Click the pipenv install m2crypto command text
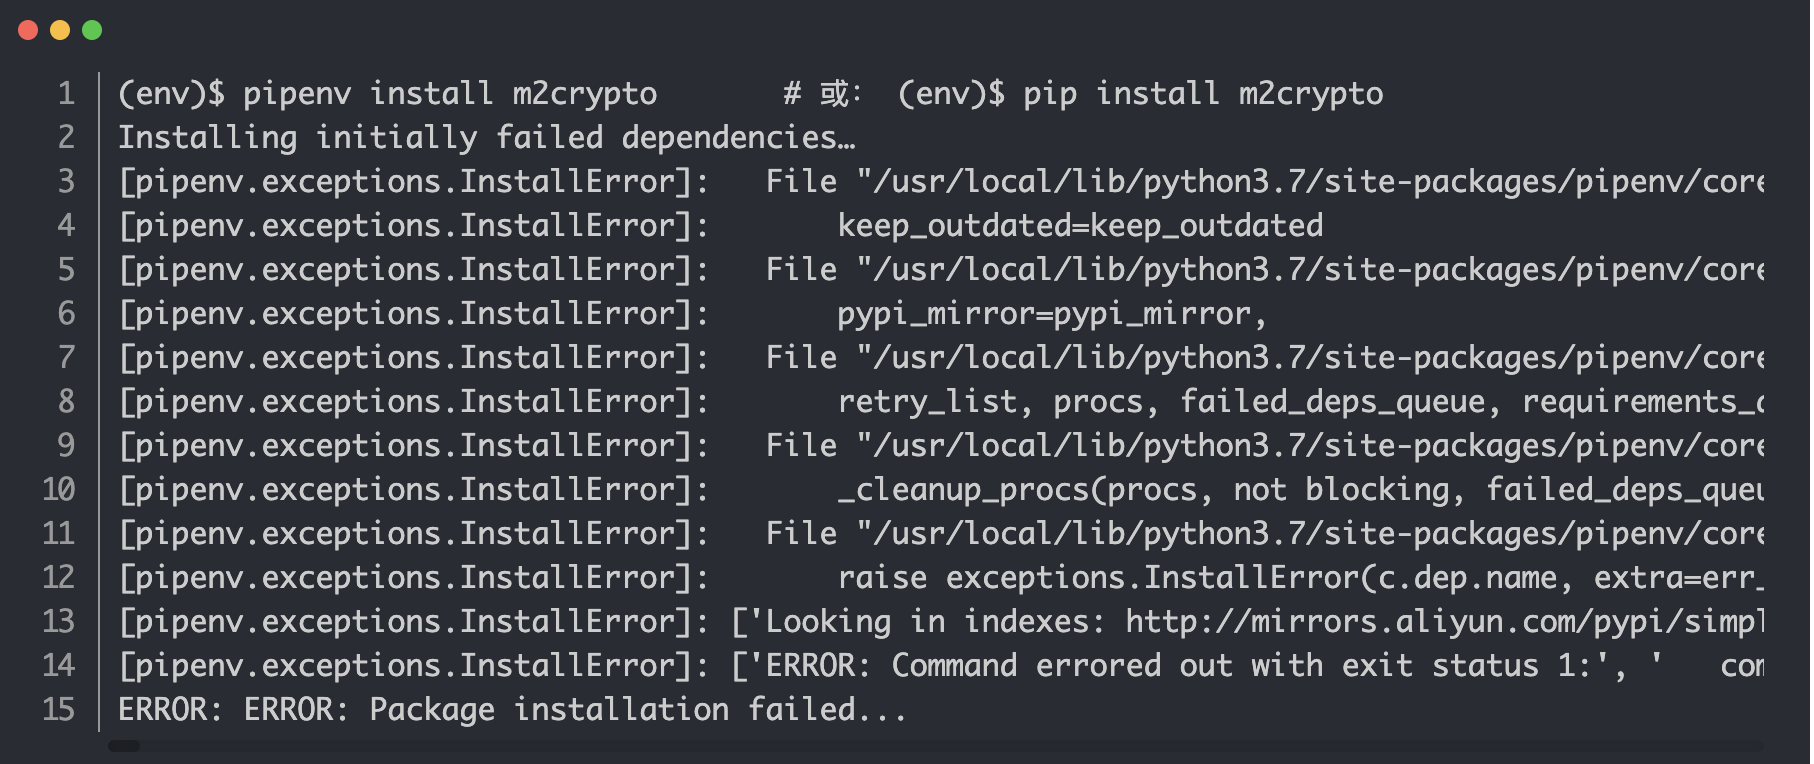This screenshot has height=764, width=1814. click(x=388, y=93)
